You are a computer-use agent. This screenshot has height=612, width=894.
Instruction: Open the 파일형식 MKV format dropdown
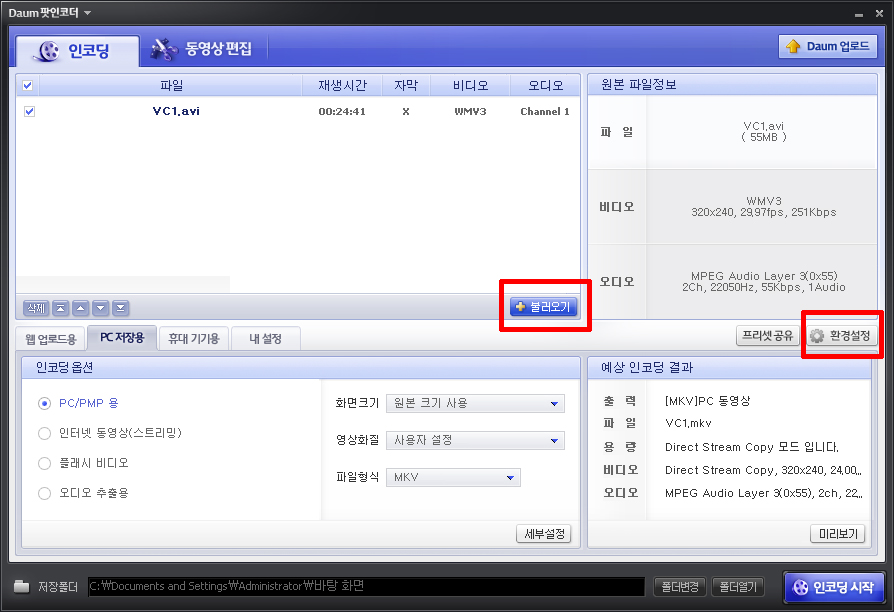click(453, 477)
